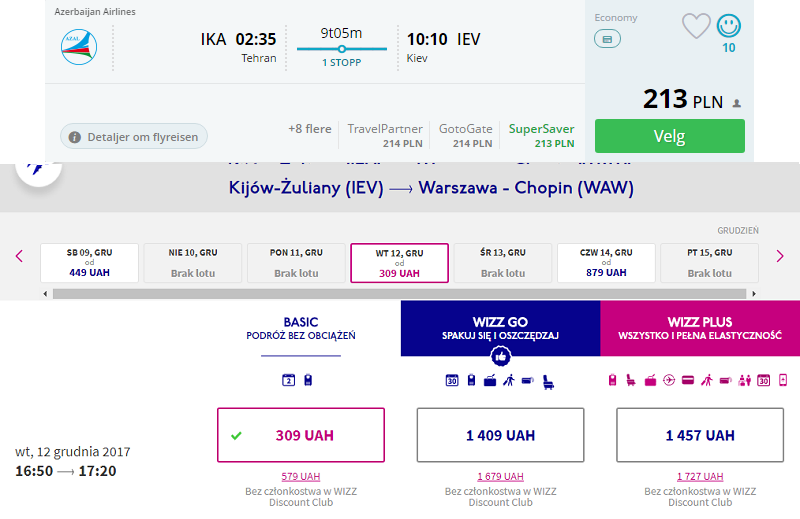Open Detaljer om flyreisen
This screenshot has height=519, width=800.
(x=134, y=137)
